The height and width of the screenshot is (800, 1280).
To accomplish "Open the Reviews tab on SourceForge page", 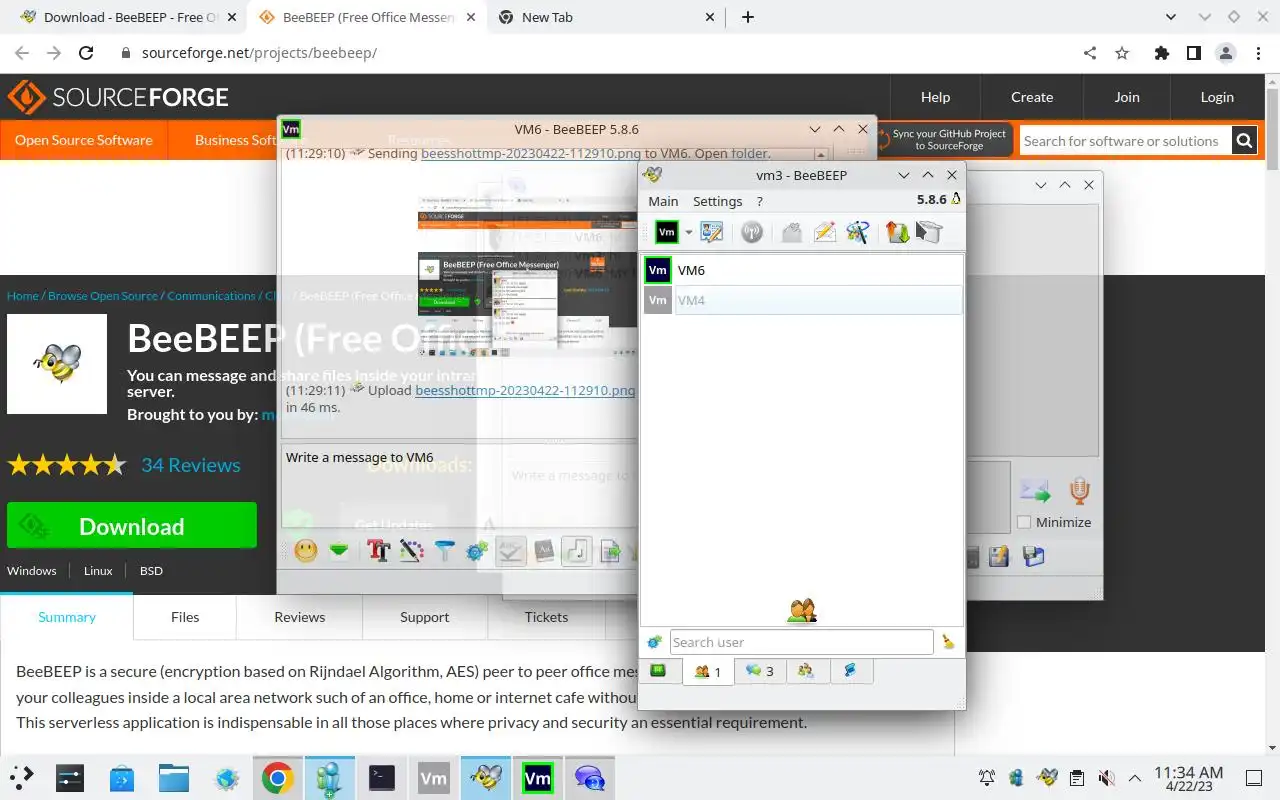I will [300, 617].
